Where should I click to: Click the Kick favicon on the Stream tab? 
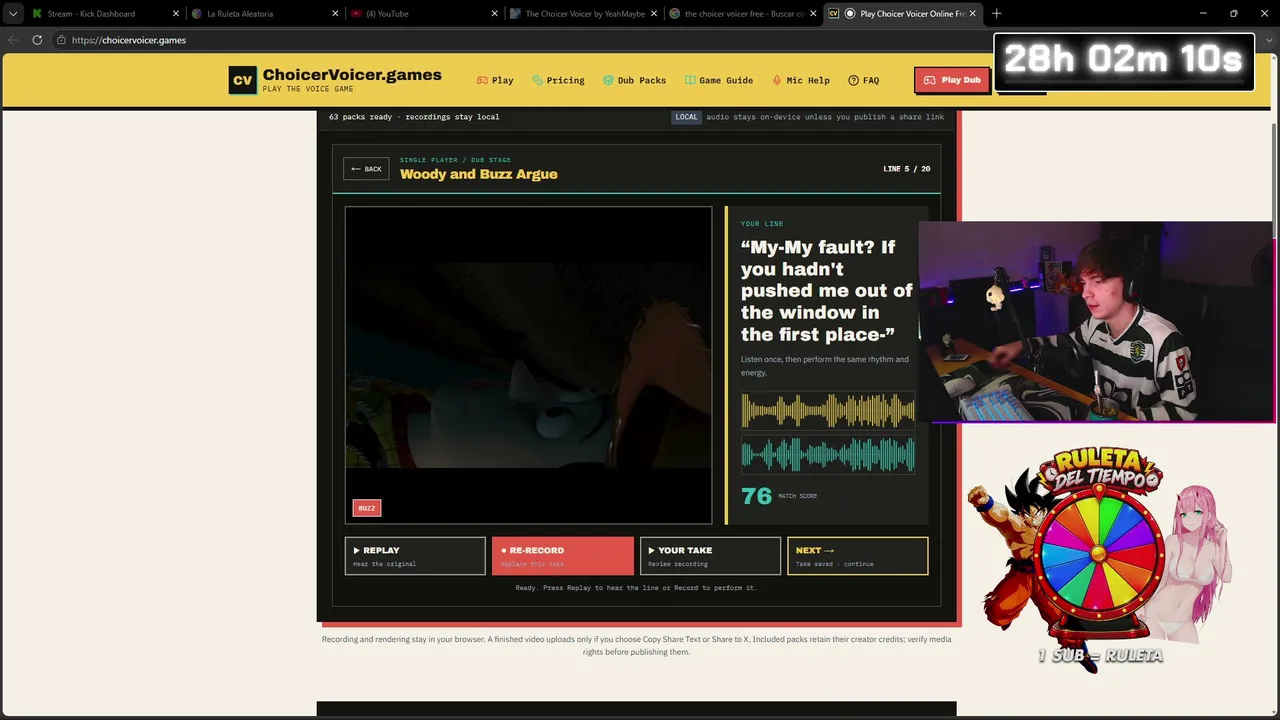coord(37,14)
